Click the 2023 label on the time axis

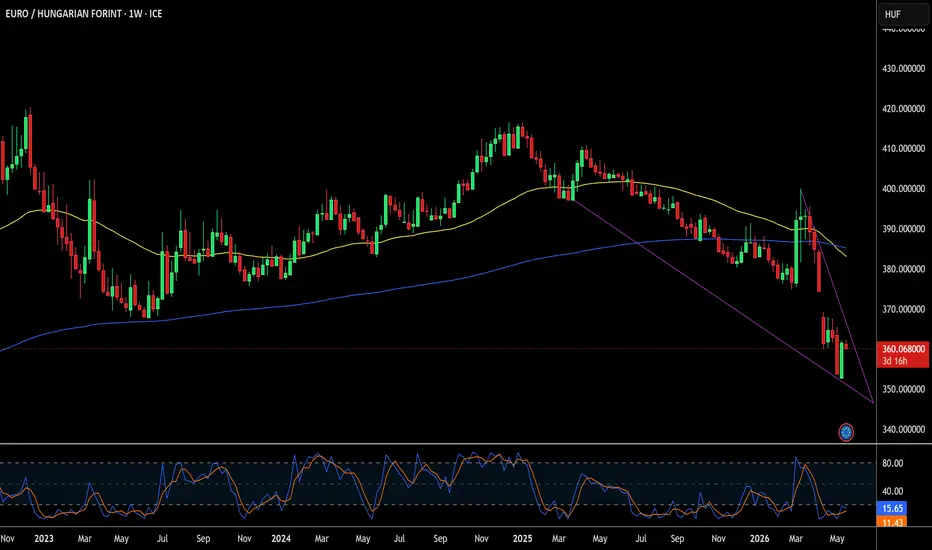pyautogui.click(x=43, y=539)
